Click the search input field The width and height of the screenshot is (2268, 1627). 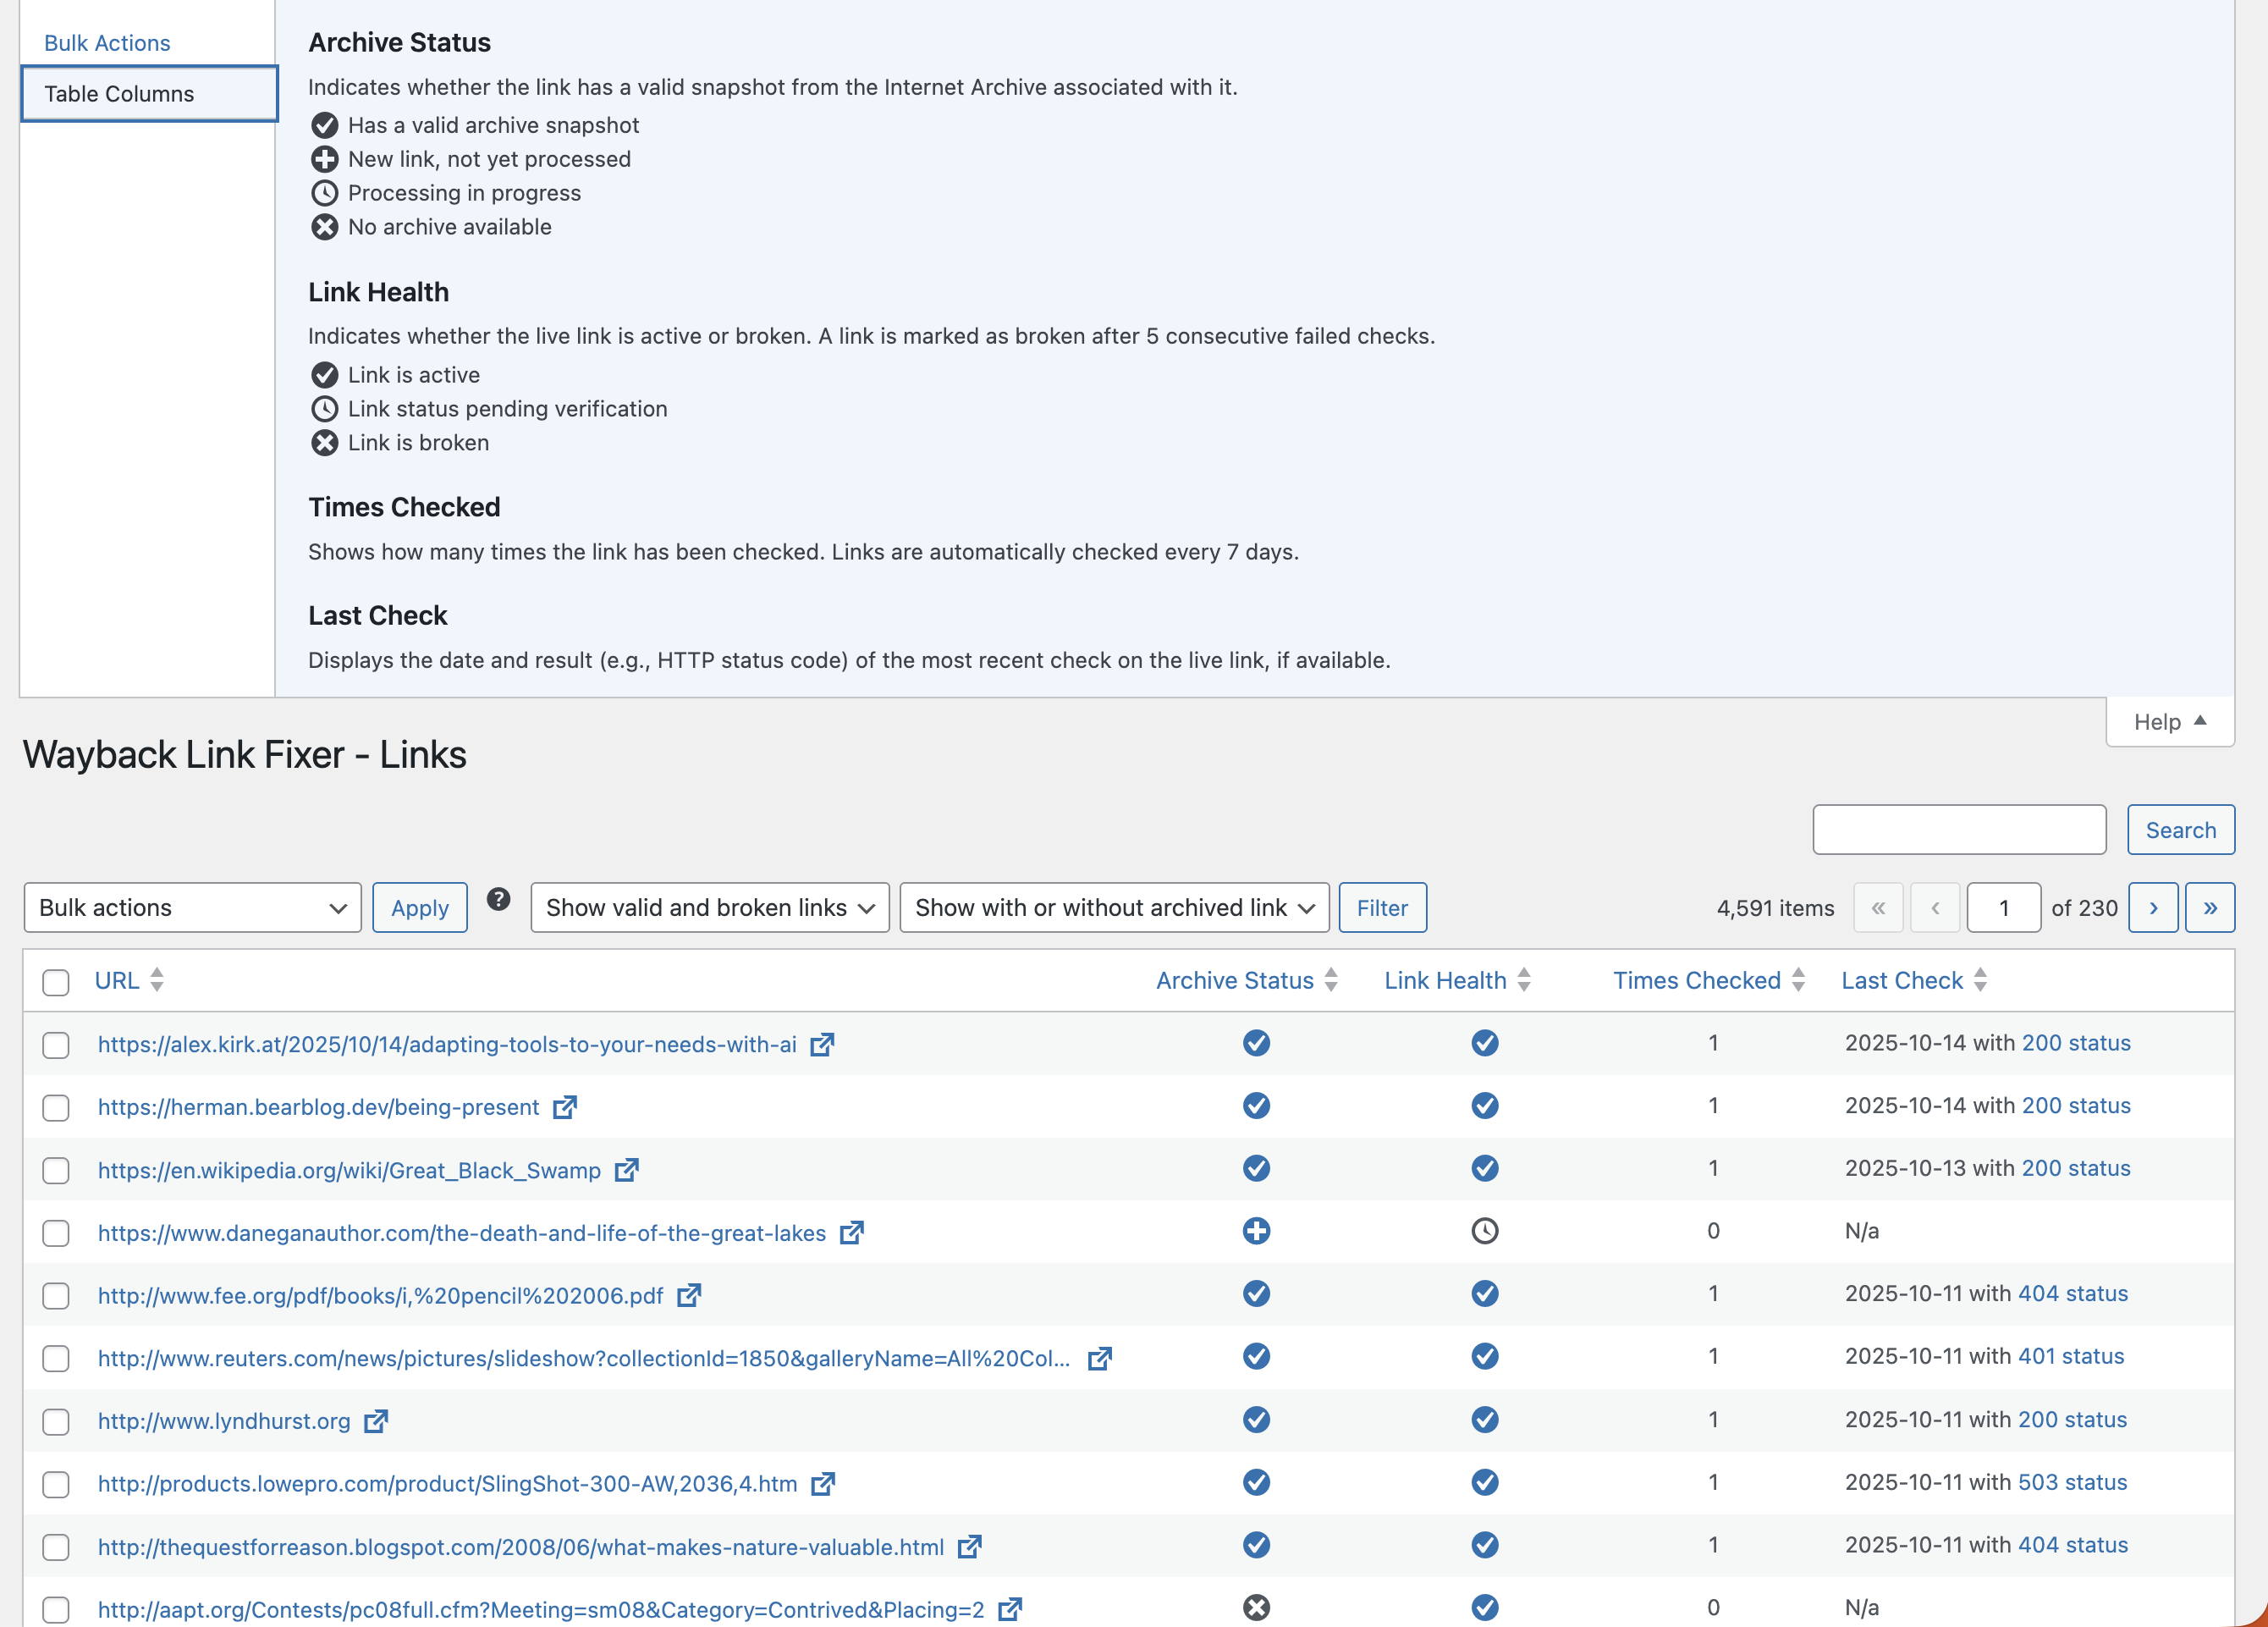point(1958,830)
